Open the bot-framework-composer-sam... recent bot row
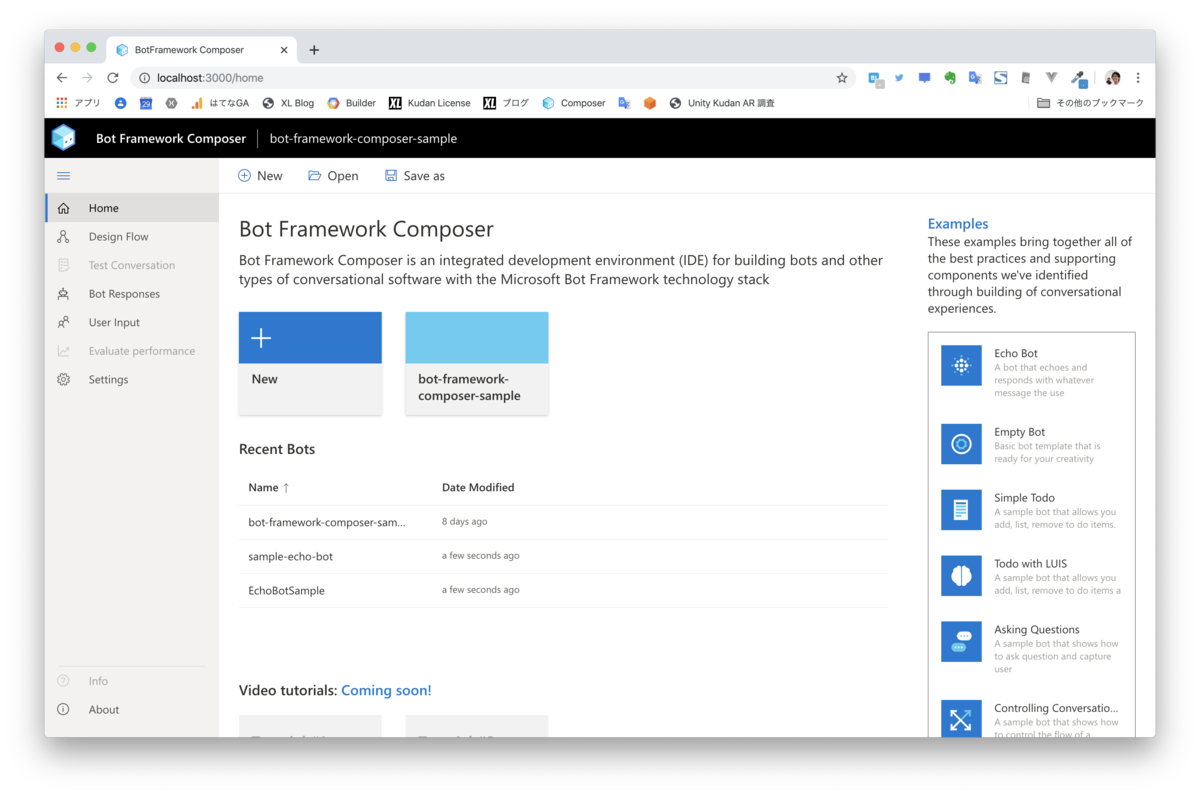This screenshot has height=796, width=1200. coord(563,522)
